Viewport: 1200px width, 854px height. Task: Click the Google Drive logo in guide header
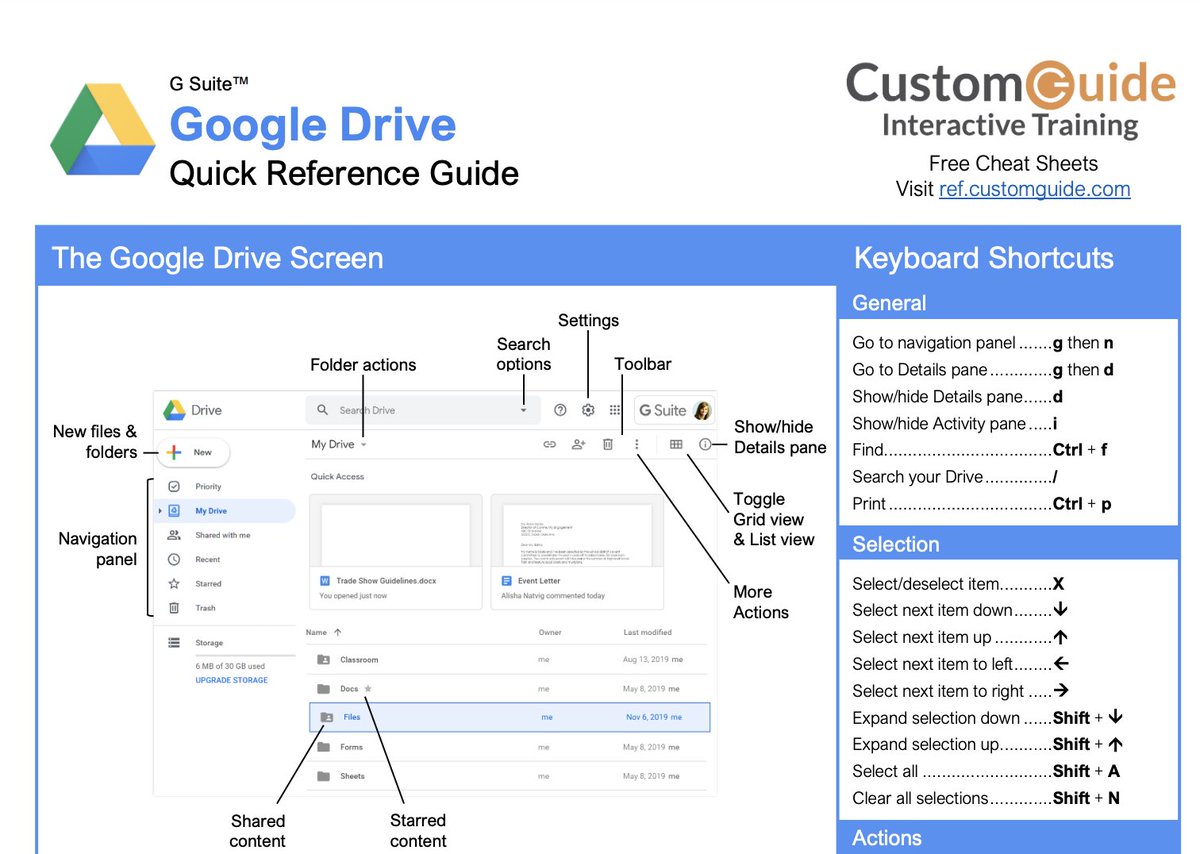103,130
